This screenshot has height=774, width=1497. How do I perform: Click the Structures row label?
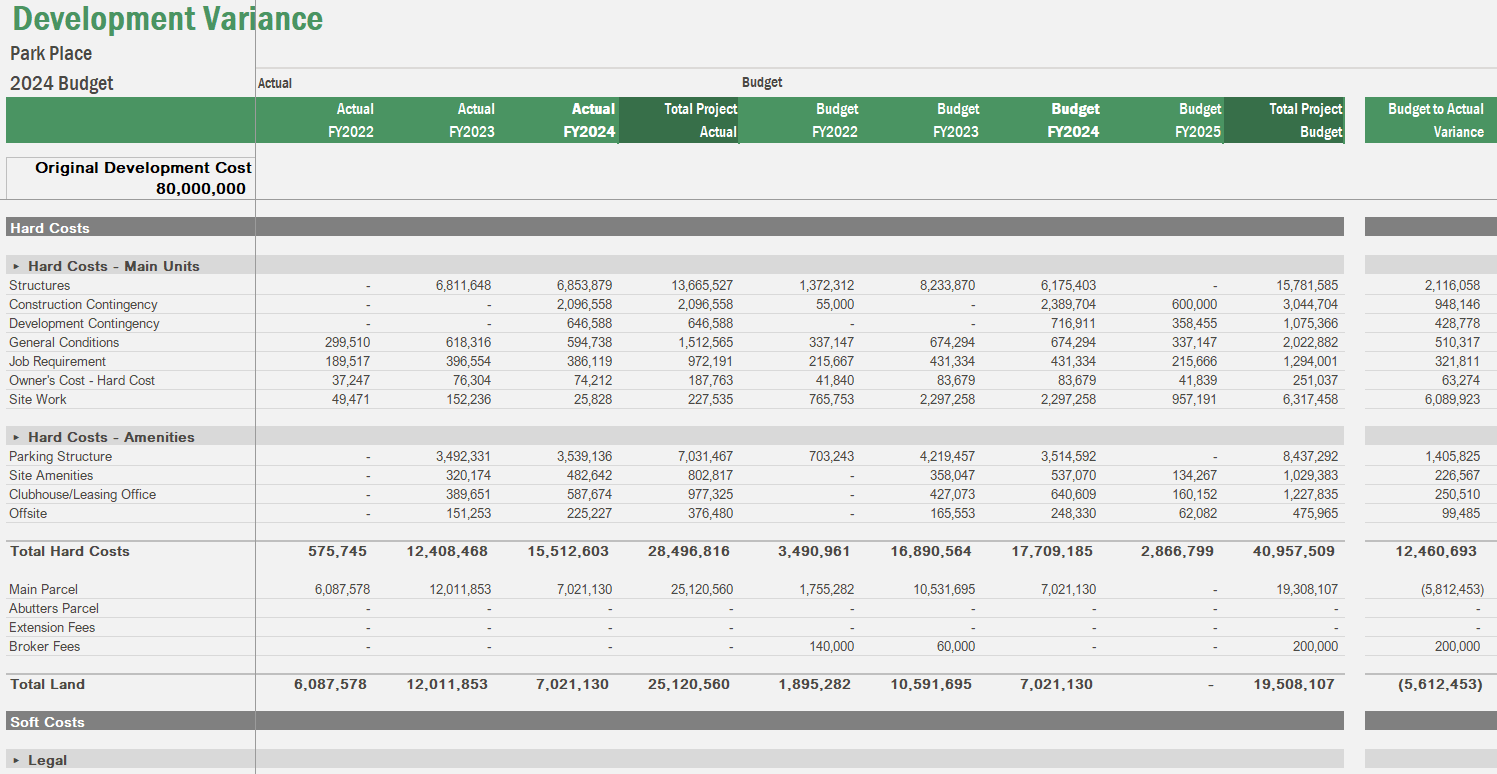point(38,285)
